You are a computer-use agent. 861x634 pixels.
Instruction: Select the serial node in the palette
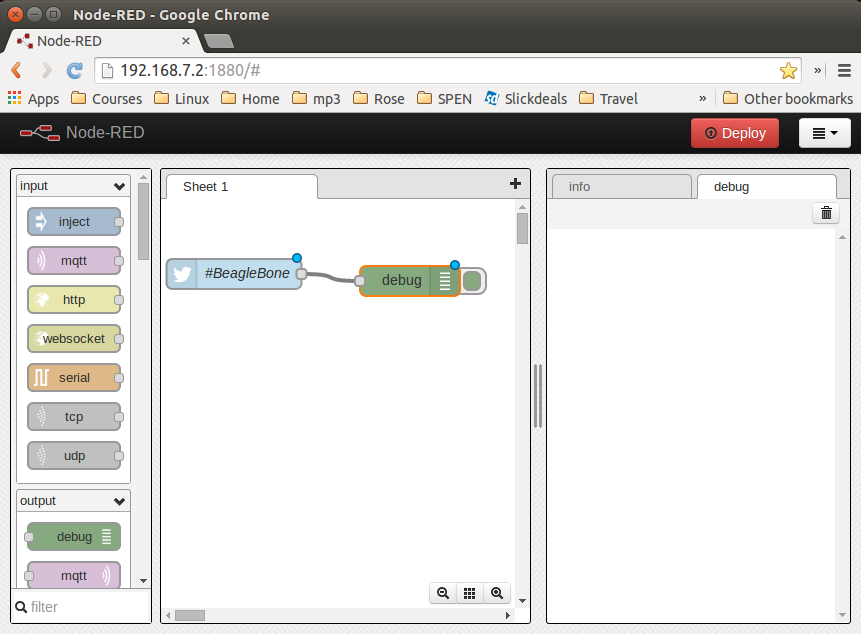pyautogui.click(x=74, y=378)
